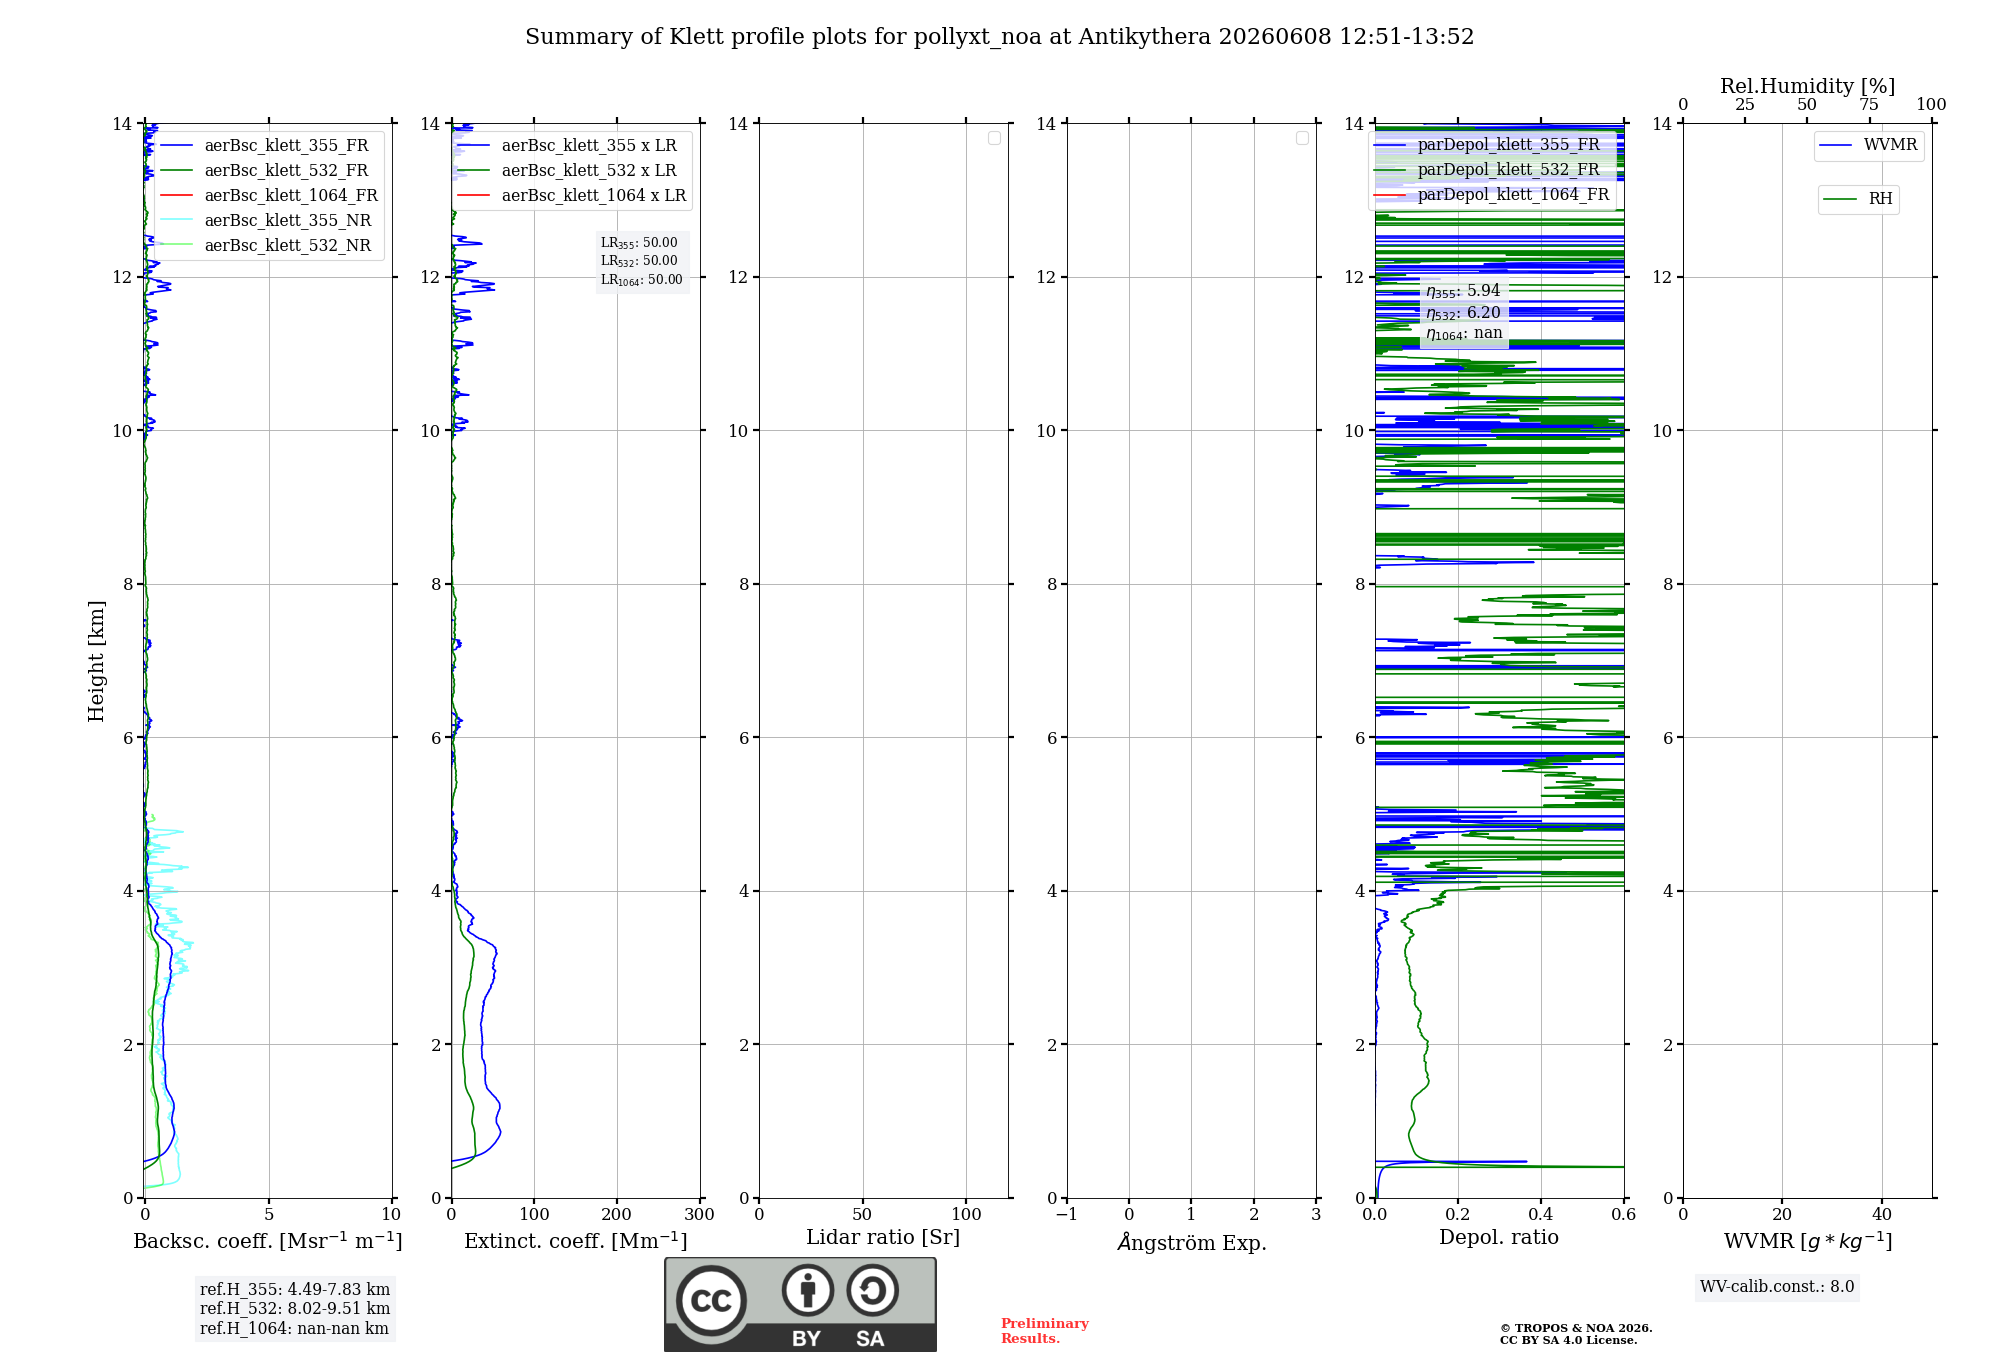The width and height of the screenshot is (2000, 1360).
Task: Click the green depolarization curve near 2 km
Action: (1426, 1045)
